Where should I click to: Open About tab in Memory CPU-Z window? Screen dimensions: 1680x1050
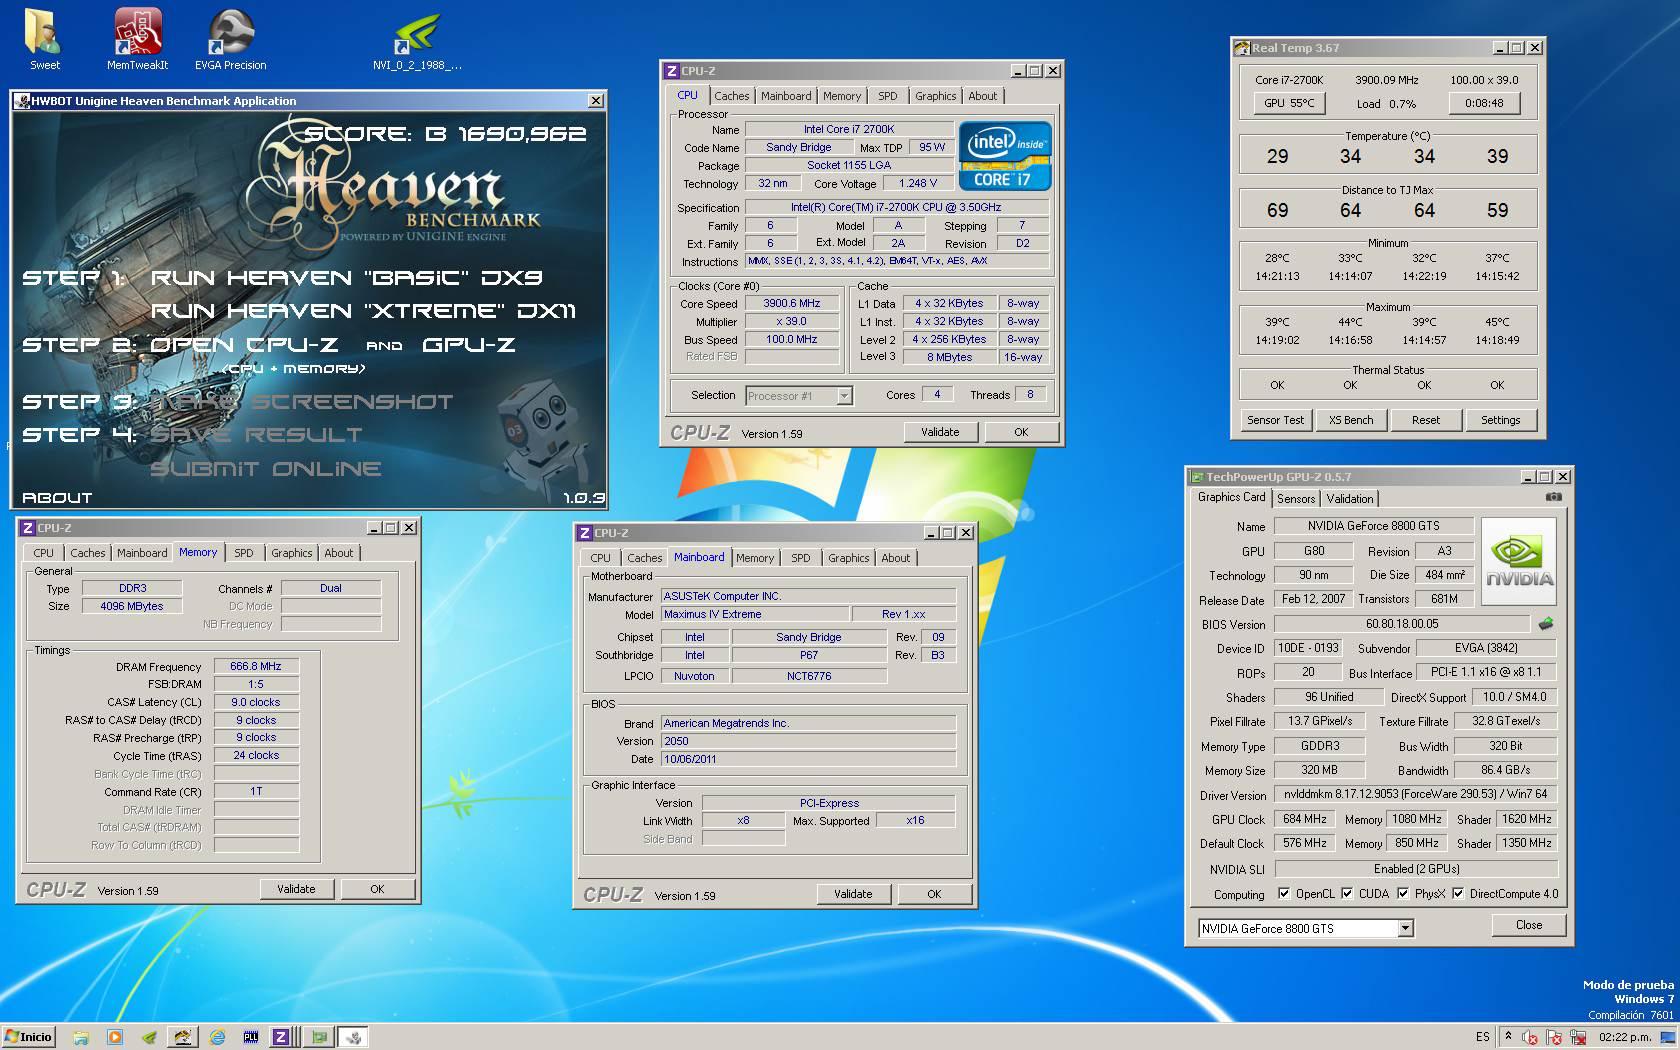338,553
